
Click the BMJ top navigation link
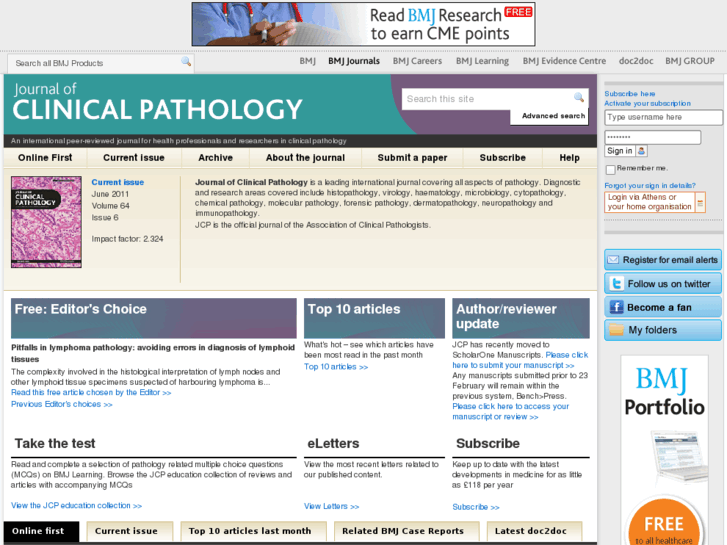(x=307, y=61)
